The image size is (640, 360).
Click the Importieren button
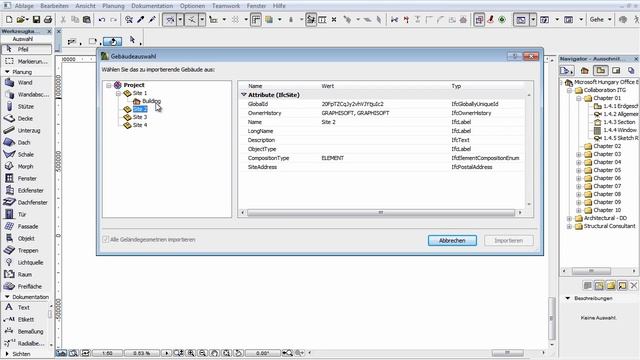[x=509, y=241]
